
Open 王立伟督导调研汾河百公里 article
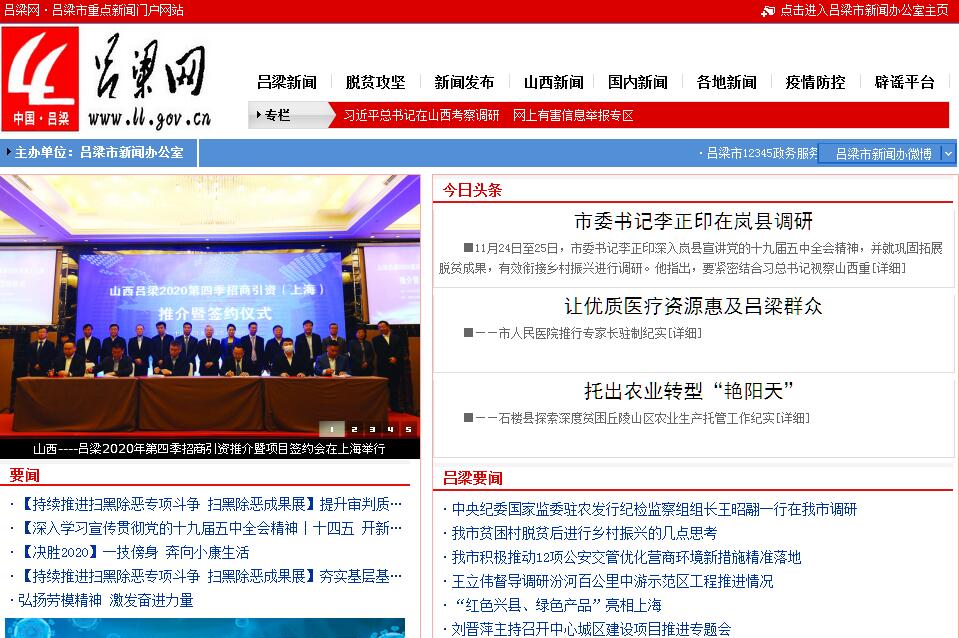click(x=612, y=581)
